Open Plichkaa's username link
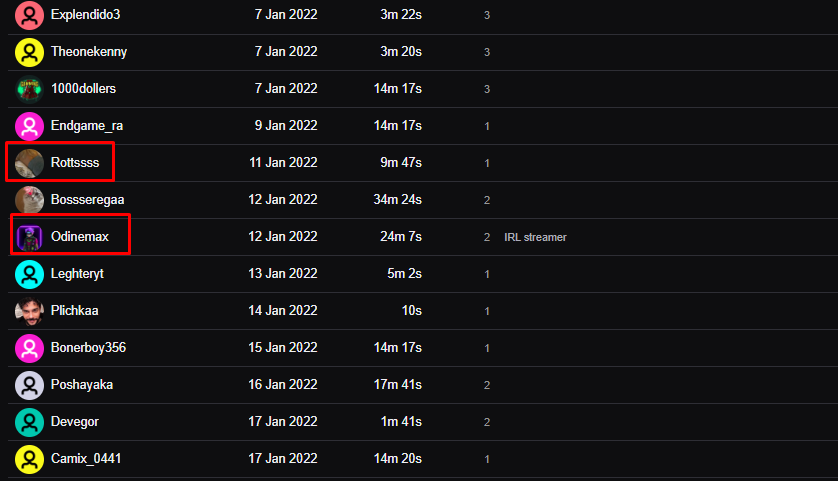838x481 pixels. pos(74,311)
